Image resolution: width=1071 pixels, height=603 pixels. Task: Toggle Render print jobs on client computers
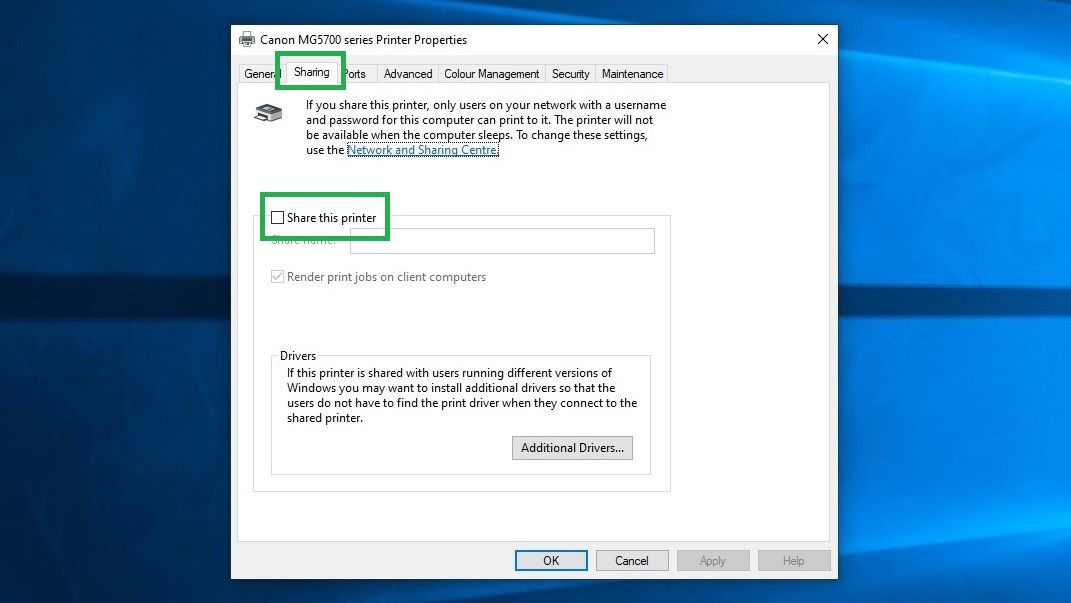277,277
